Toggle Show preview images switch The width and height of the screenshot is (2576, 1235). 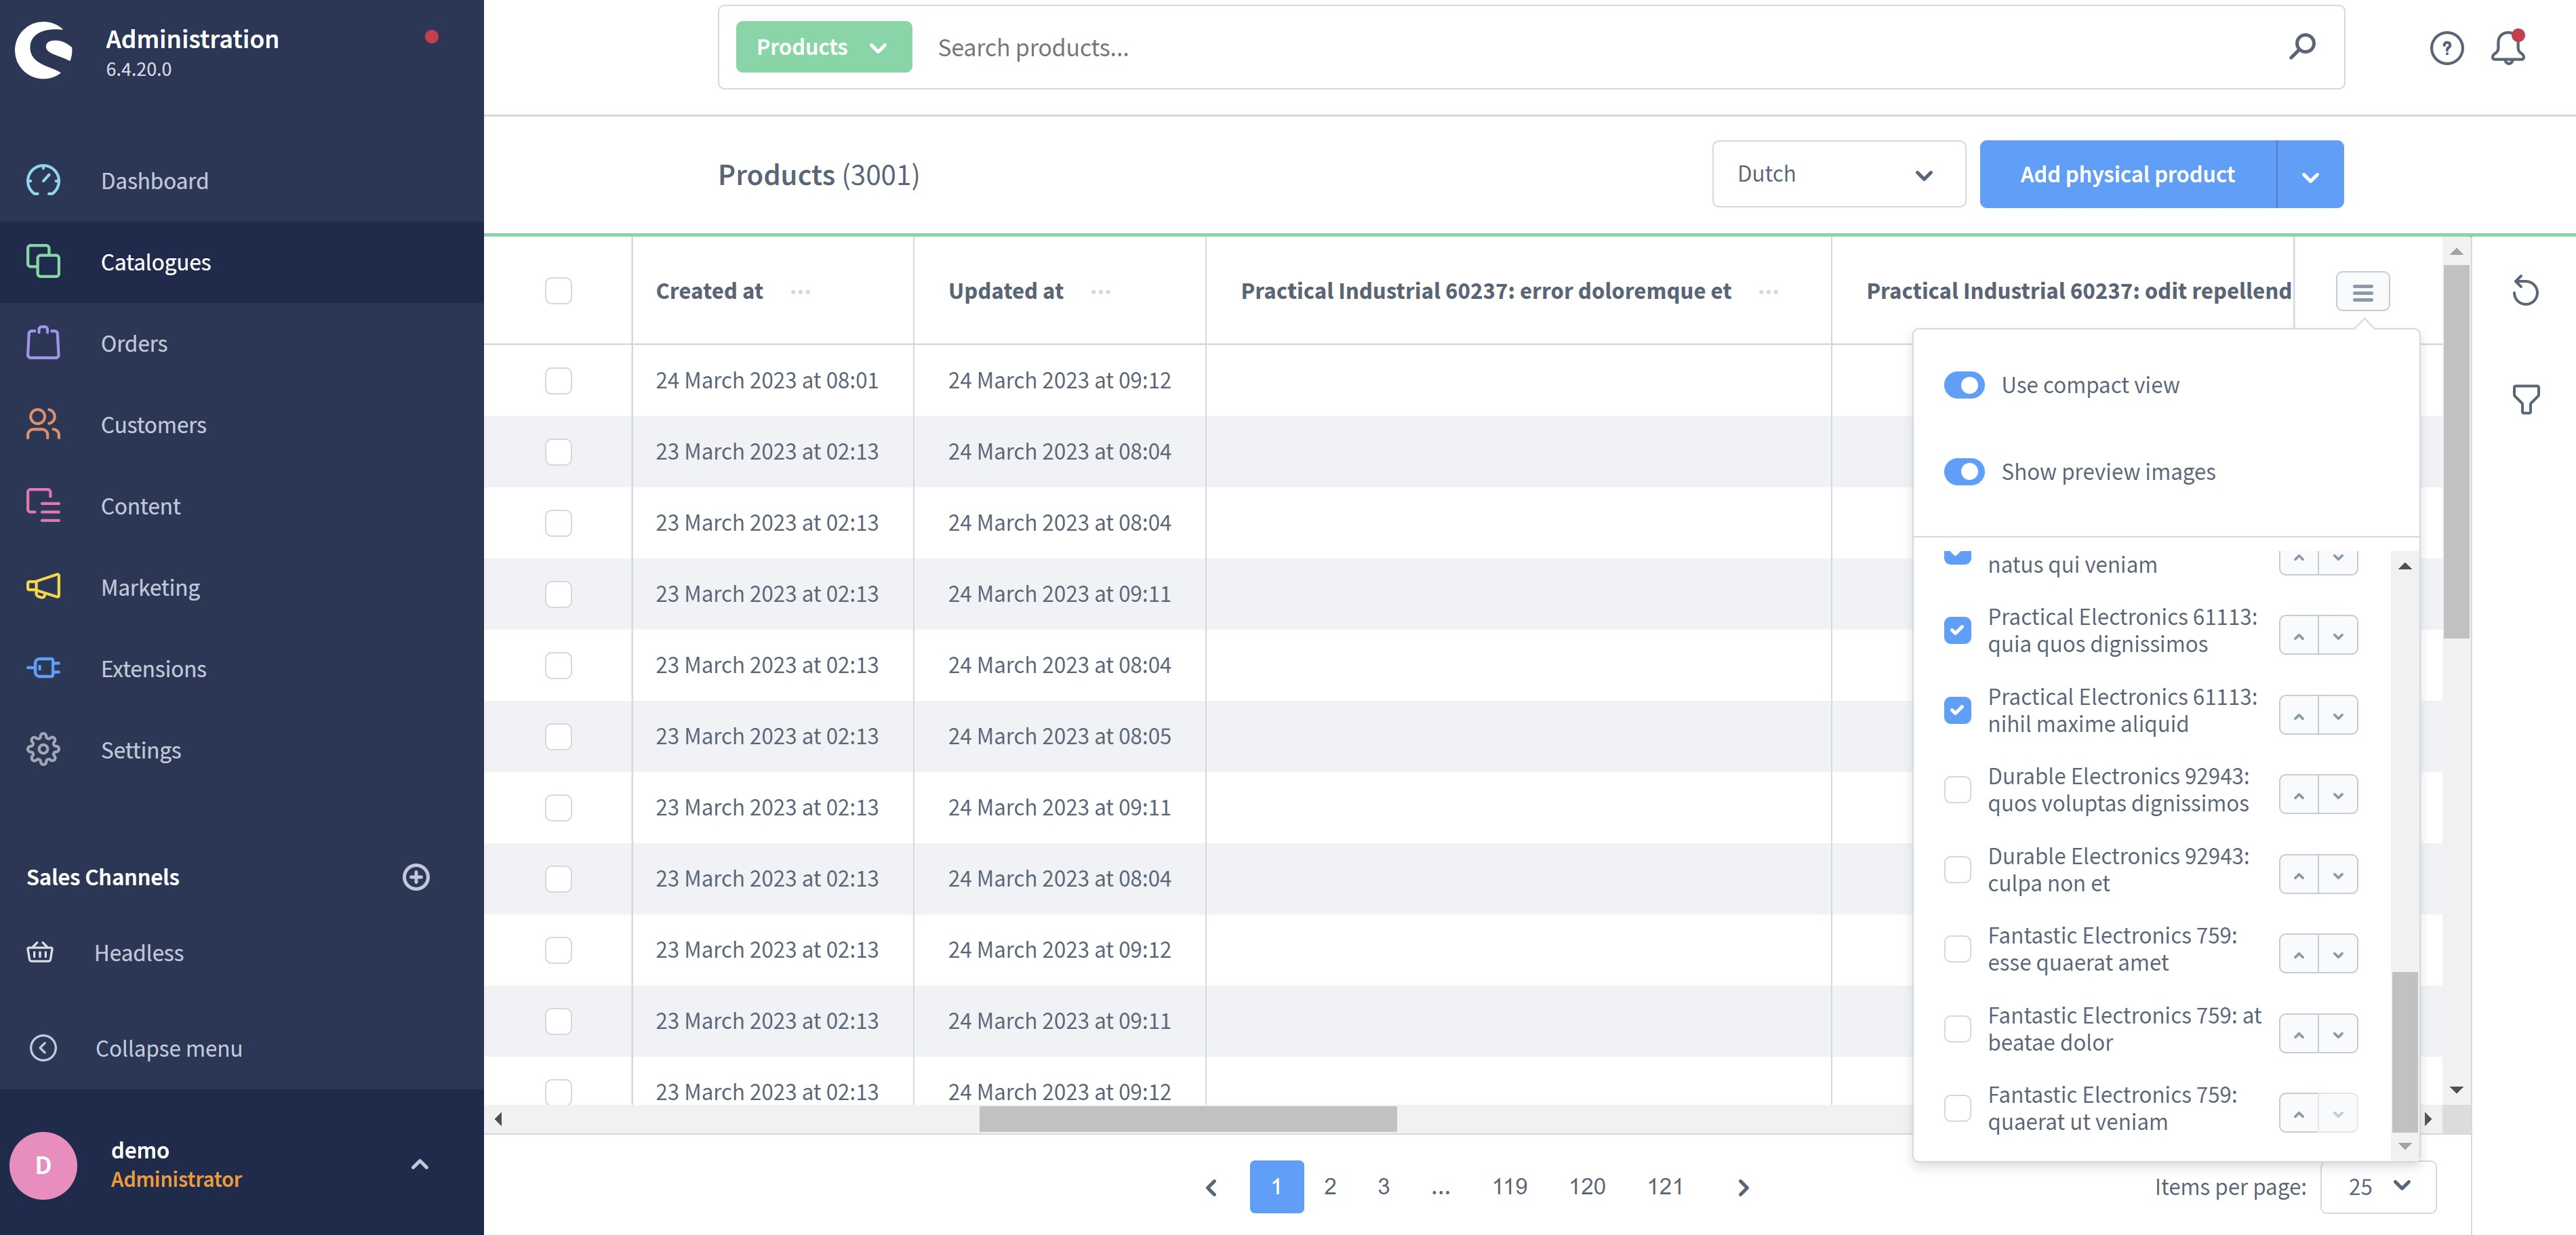pos(1964,471)
